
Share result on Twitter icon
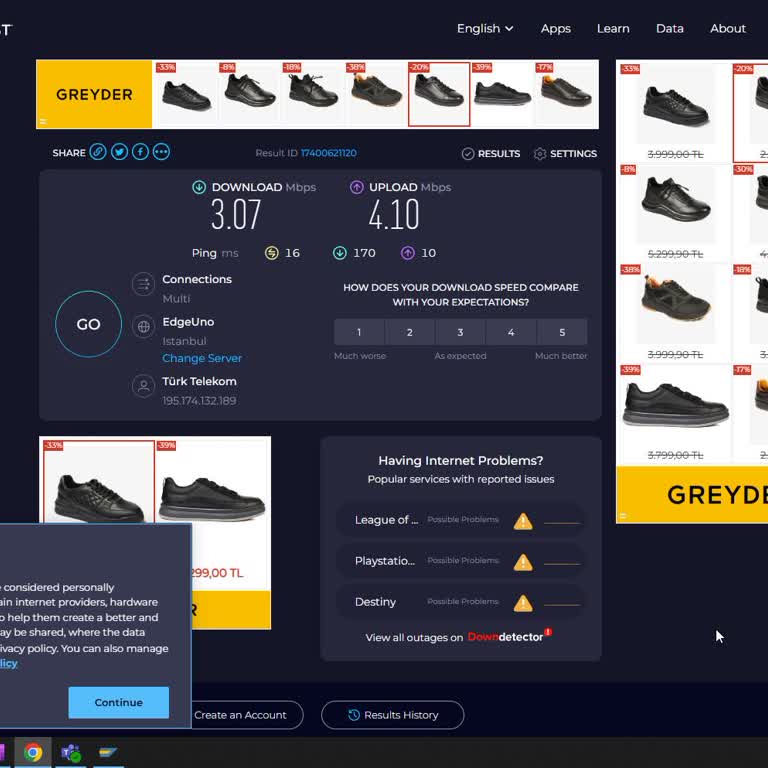coord(119,152)
